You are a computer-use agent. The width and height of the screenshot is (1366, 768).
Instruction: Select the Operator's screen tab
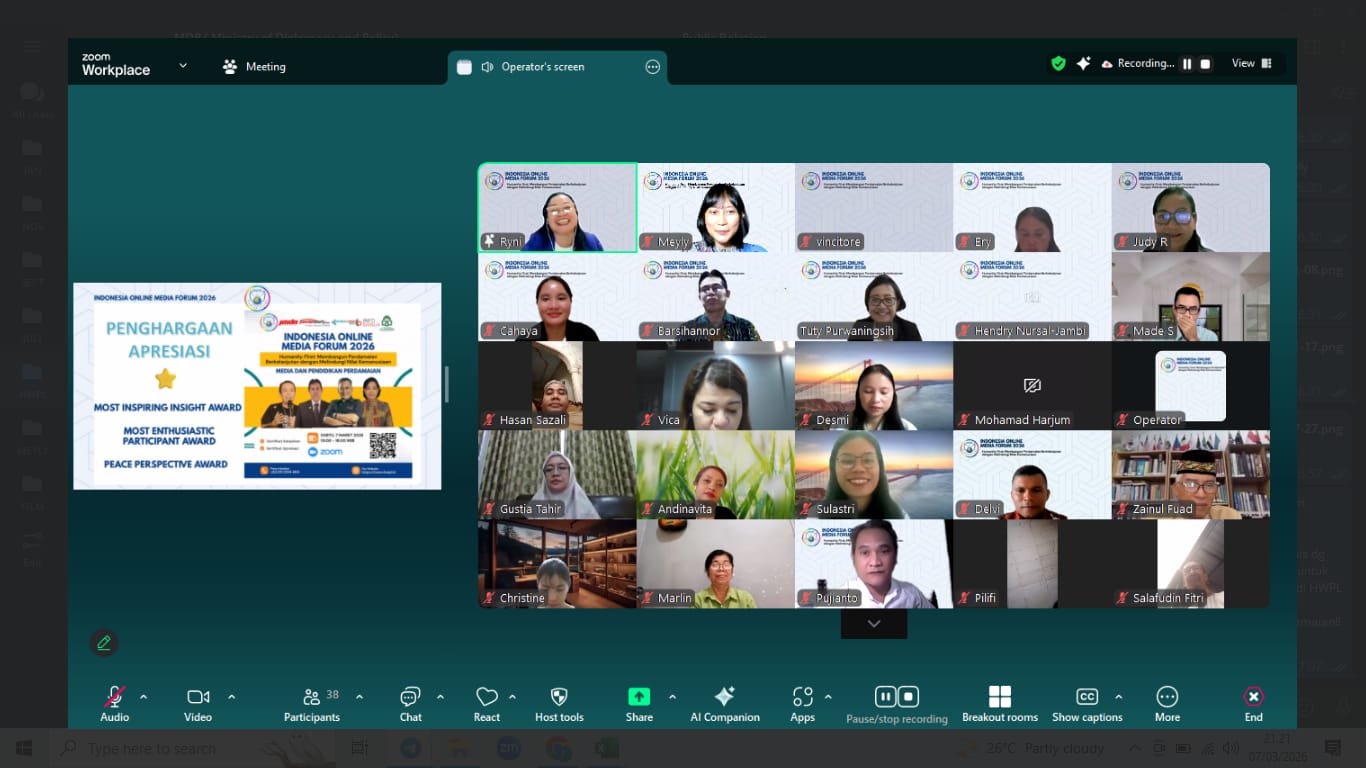pos(542,67)
